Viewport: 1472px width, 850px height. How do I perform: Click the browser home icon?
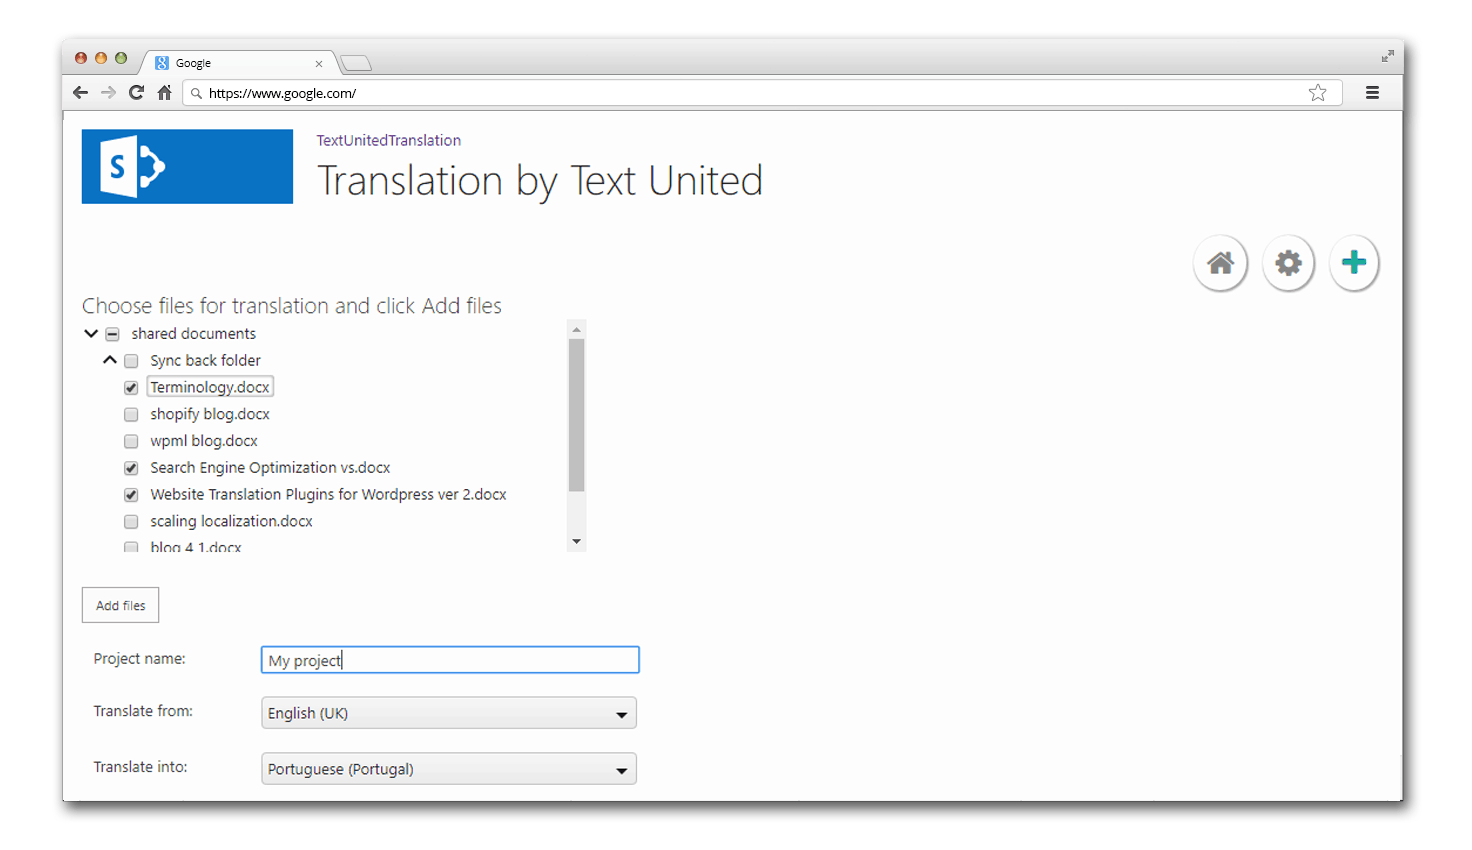tap(164, 93)
